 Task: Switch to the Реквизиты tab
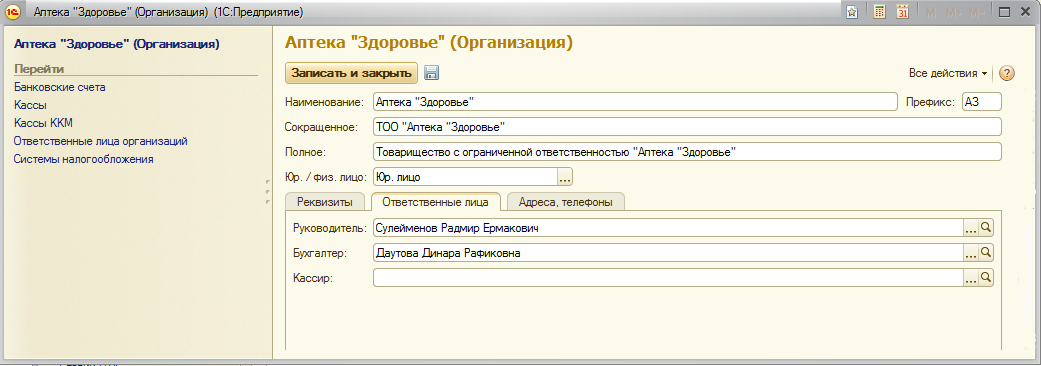[x=325, y=202]
